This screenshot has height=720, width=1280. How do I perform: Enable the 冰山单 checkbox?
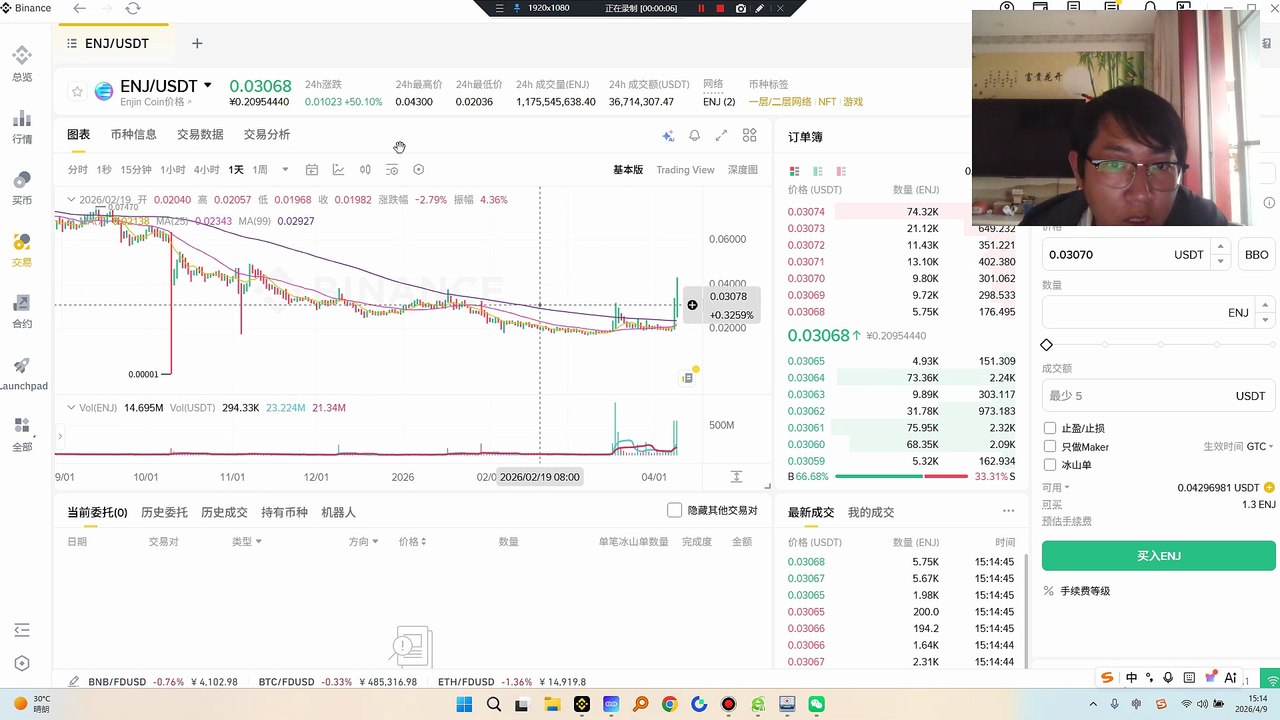pyautogui.click(x=1050, y=464)
